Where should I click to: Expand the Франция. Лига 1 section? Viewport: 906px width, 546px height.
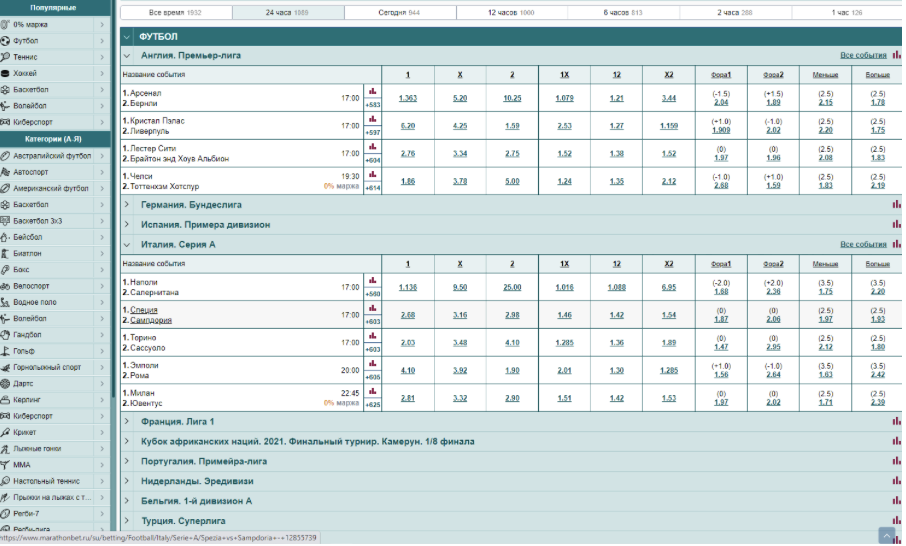[127, 422]
